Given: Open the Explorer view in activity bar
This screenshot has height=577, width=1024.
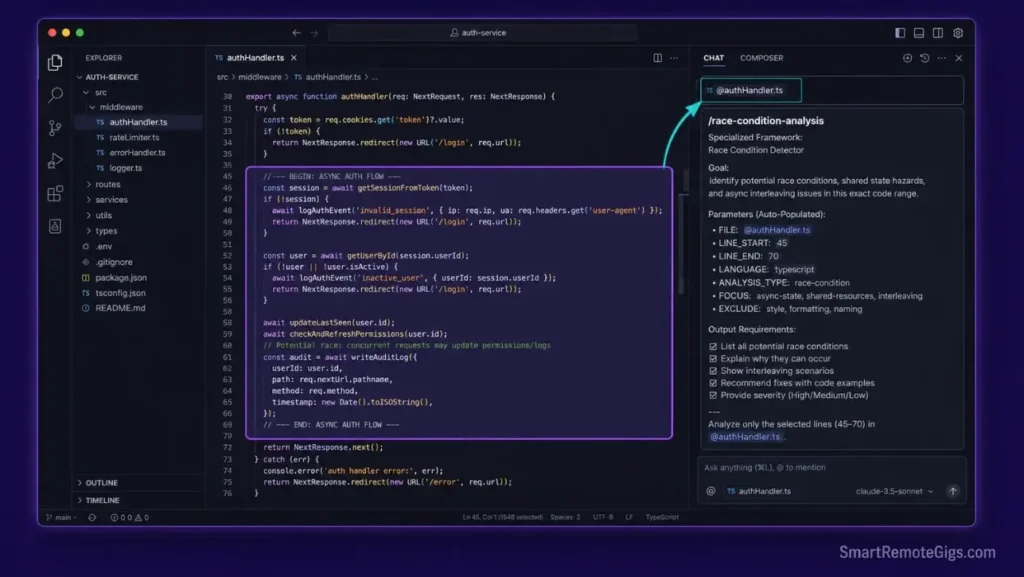Looking at the screenshot, I should pyautogui.click(x=56, y=62).
